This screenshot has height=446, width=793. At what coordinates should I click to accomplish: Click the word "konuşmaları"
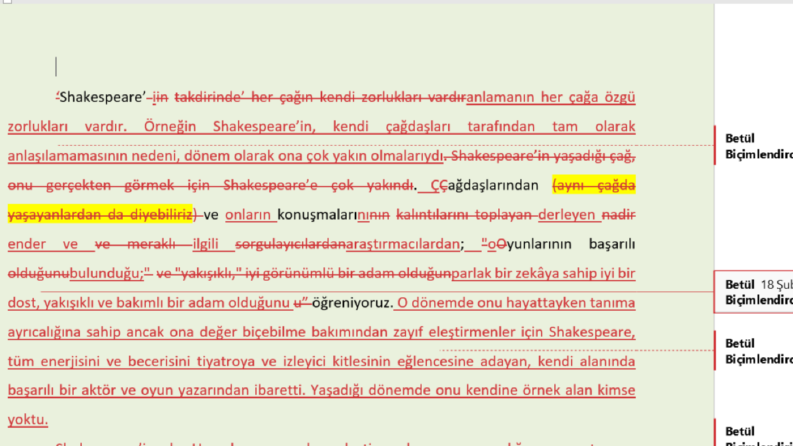(317, 215)
